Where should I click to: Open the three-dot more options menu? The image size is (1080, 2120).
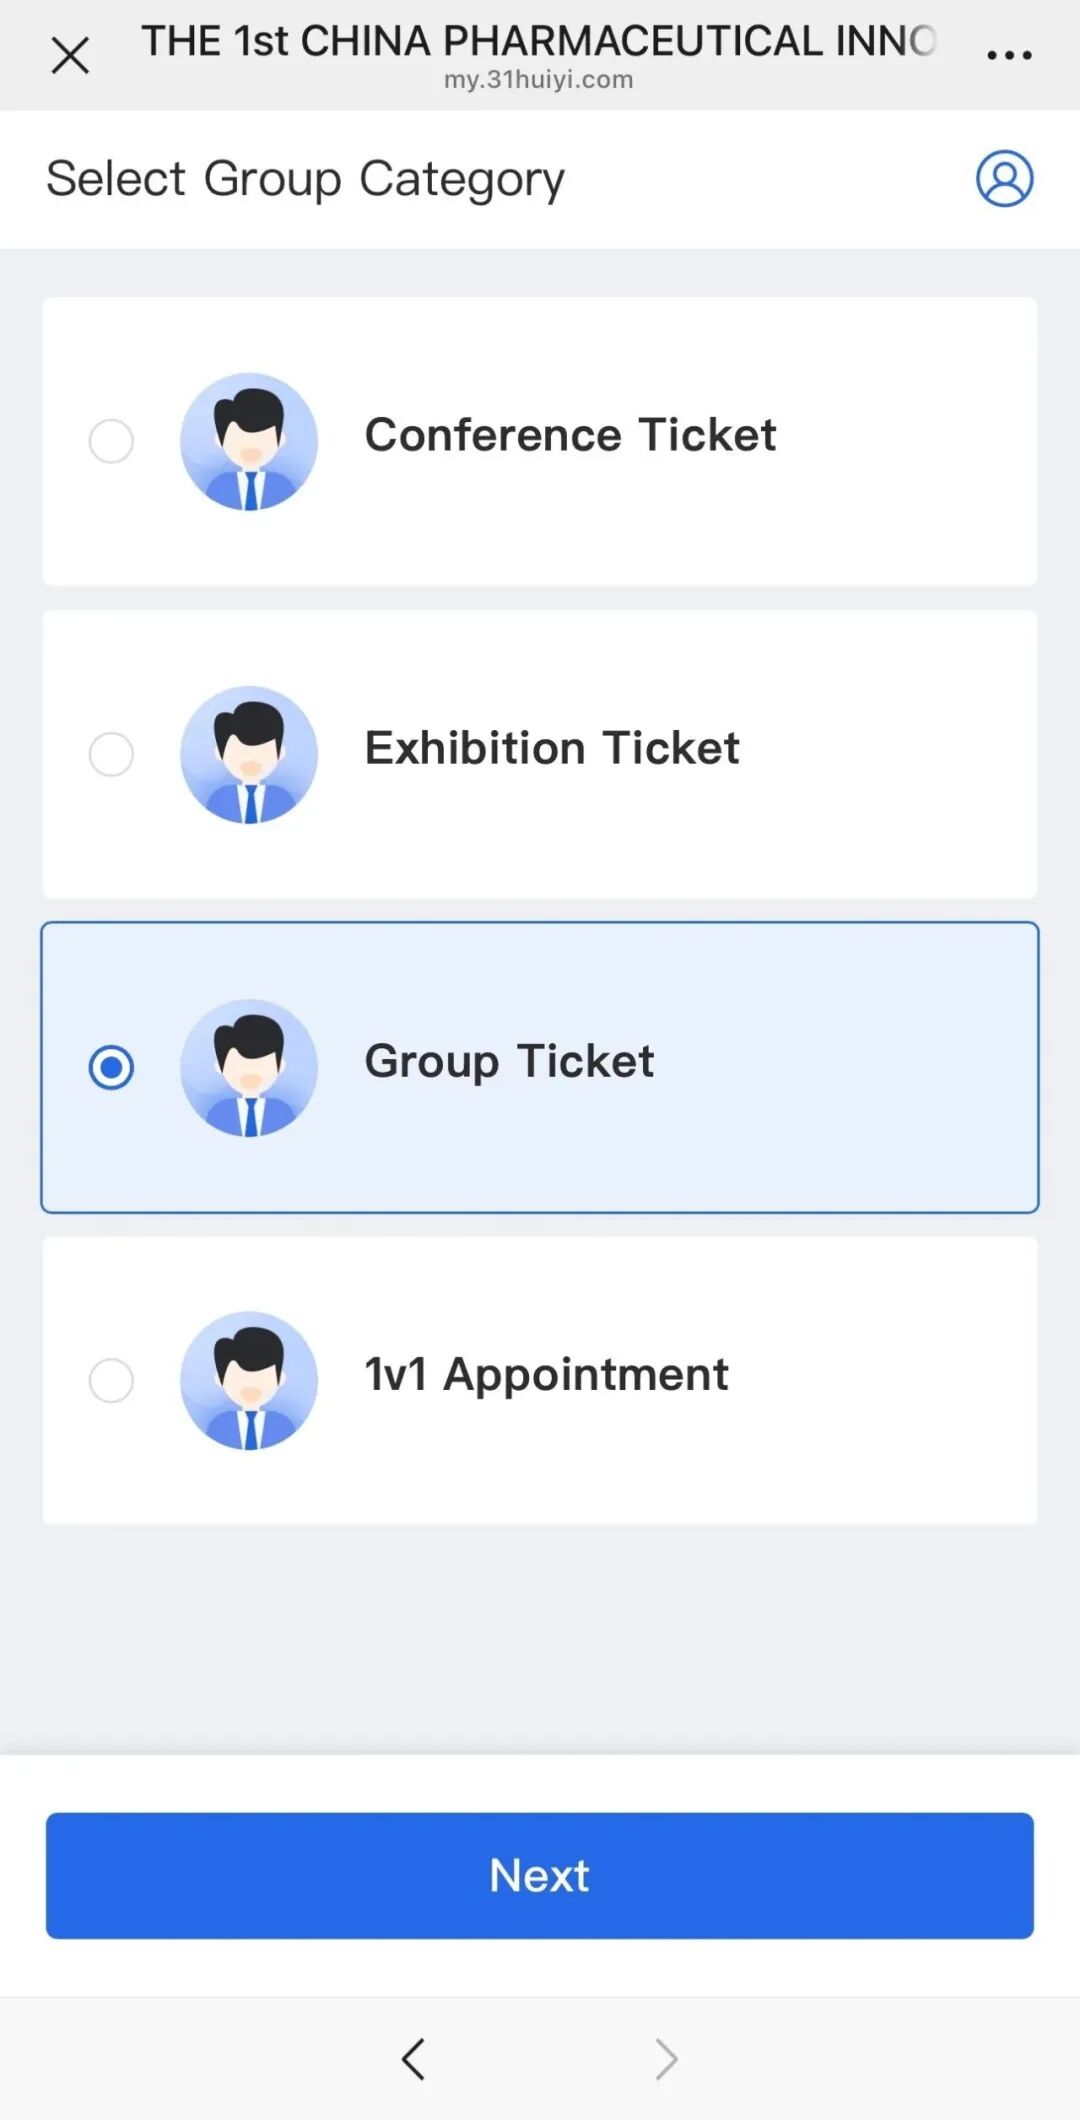click(x=1009, y=55)
